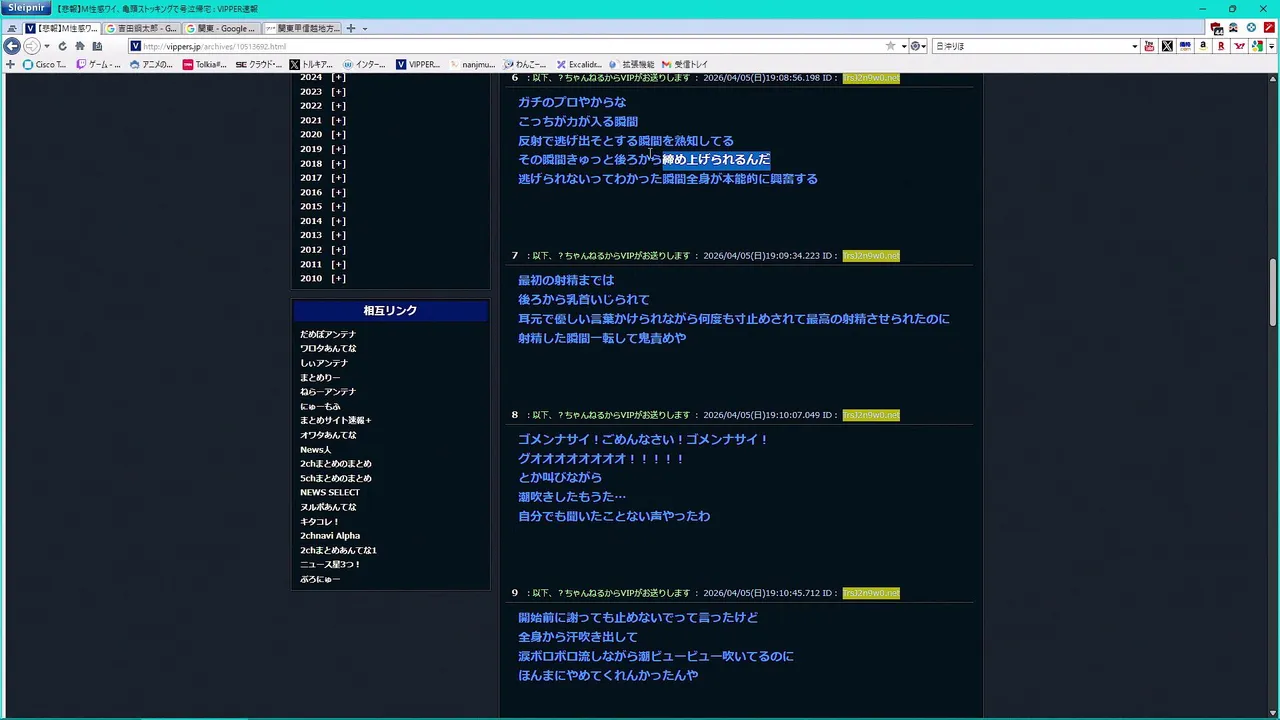Screen dimensions: 1280x720
Task: Expand the 2021 archive year
Action: [338, 120]
